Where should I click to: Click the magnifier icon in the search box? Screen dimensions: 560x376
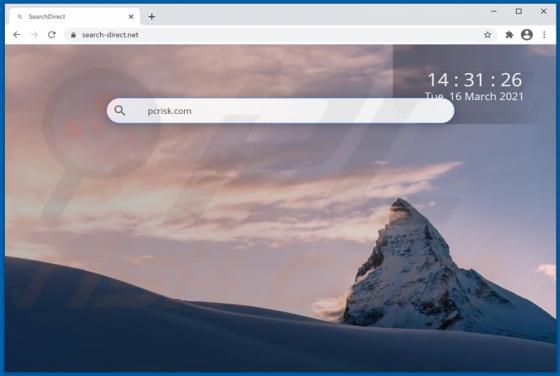(120, 111)
